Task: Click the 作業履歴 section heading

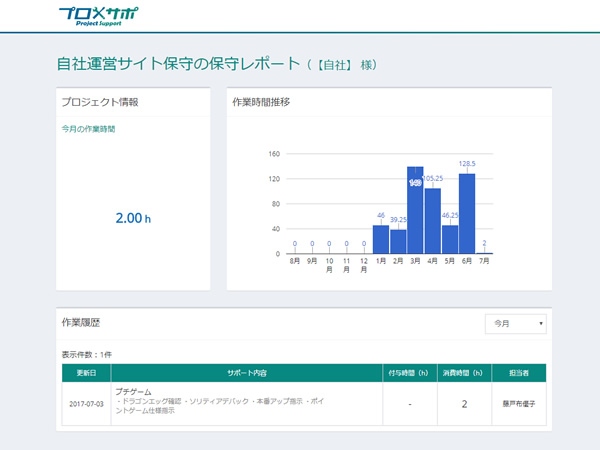Action: 81,323
